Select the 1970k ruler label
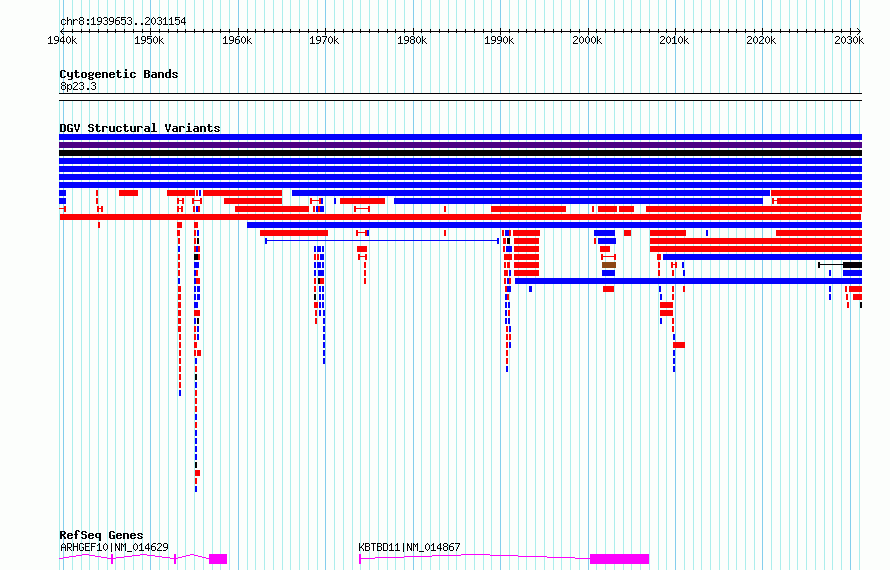This screenshot has width=890, height=570. pyautogui.click(x=324, y=40)
